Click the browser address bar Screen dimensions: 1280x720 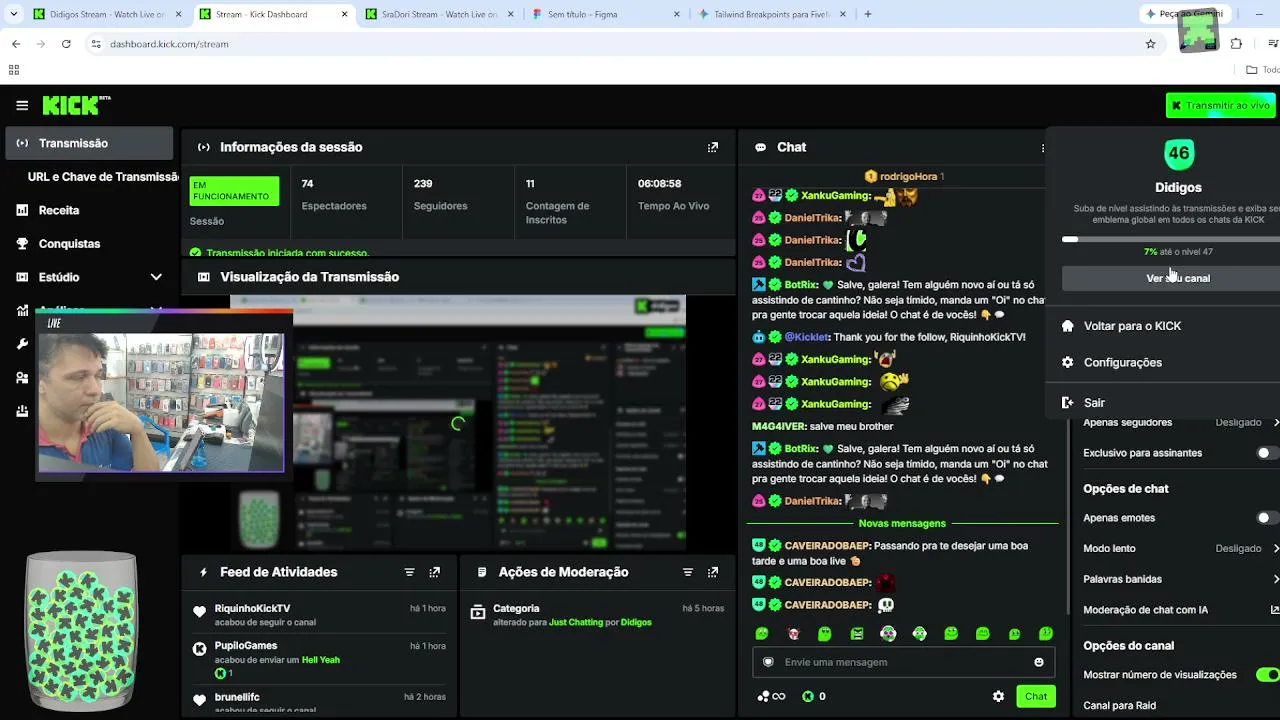point(620,44)
